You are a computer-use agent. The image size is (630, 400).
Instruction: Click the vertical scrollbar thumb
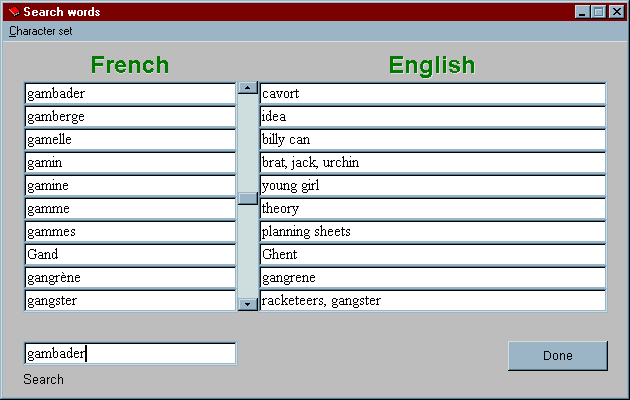click(247, 198)
